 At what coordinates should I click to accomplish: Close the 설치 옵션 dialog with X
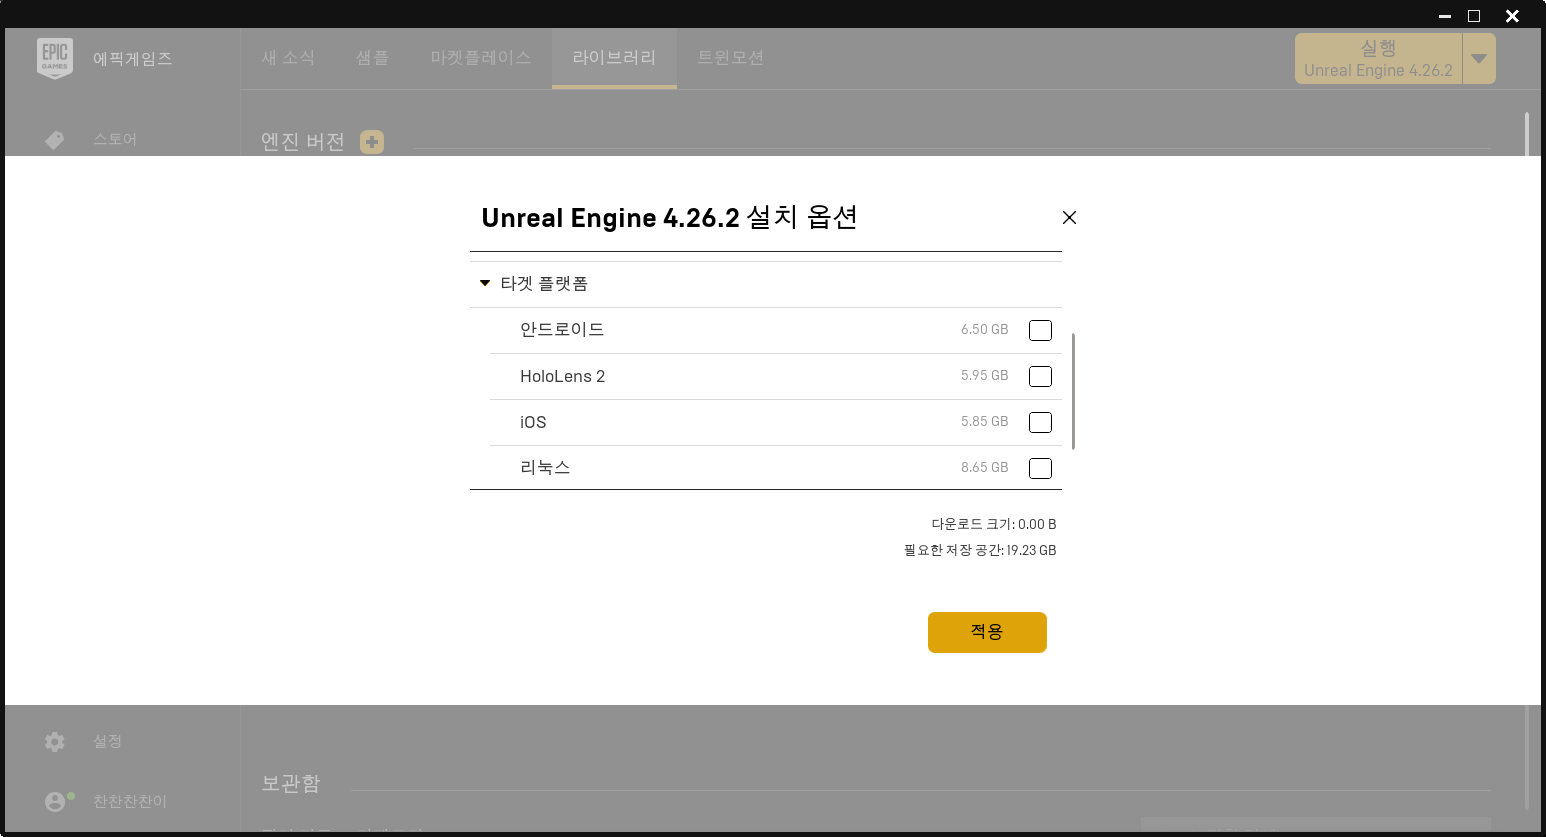tap(1069, 217)
